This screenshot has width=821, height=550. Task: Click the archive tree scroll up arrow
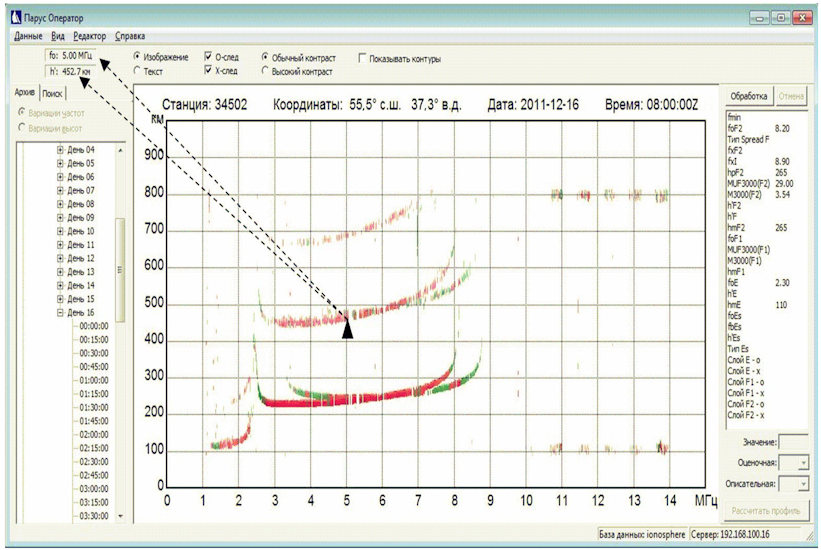pos(120,150)
